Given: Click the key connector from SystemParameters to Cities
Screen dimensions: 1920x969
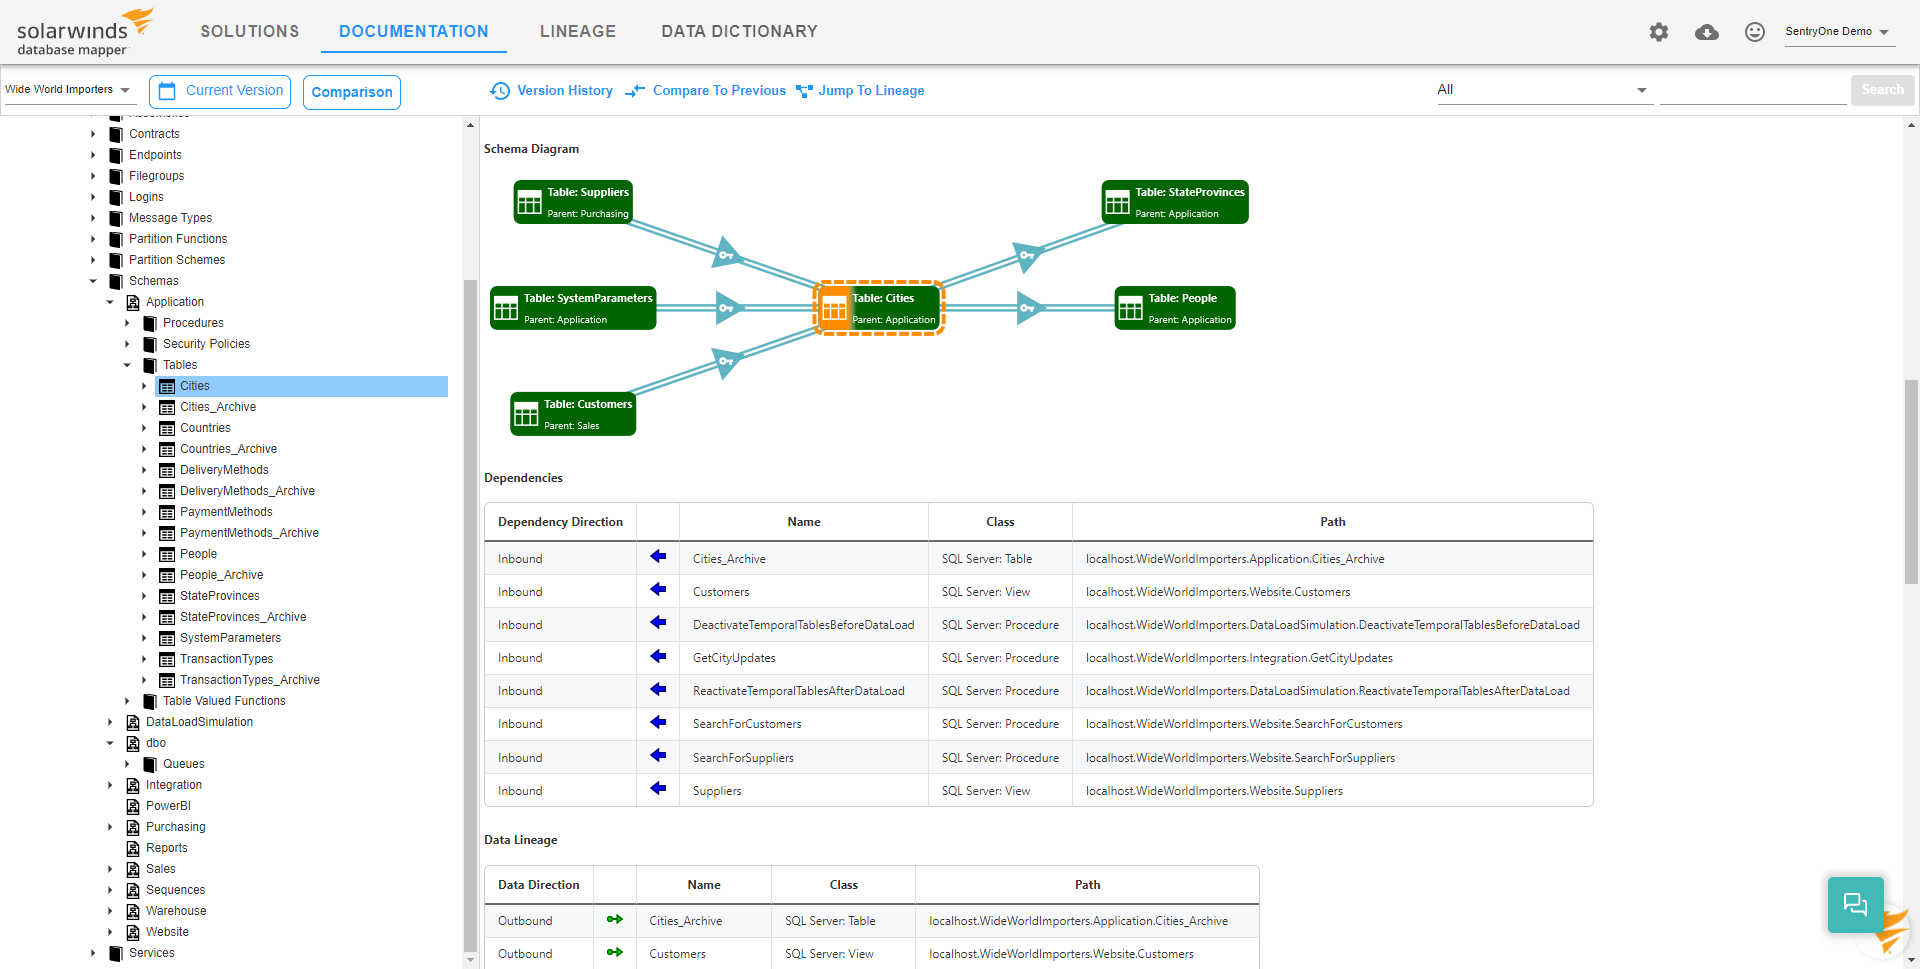Looking at the screenshot, I should click(728, 308).
